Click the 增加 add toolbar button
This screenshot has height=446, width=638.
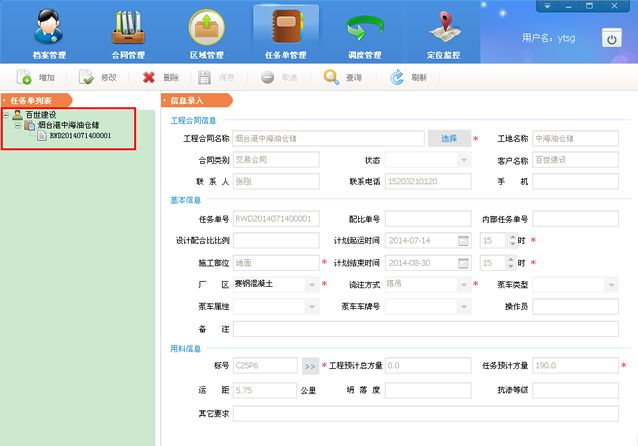[36, 77]
